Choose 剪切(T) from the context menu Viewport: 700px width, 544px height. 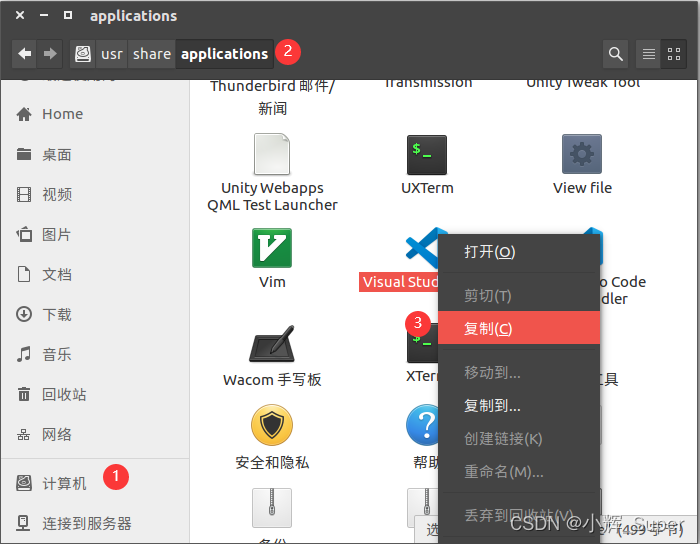pyautogui.click(x=519, y=295)
